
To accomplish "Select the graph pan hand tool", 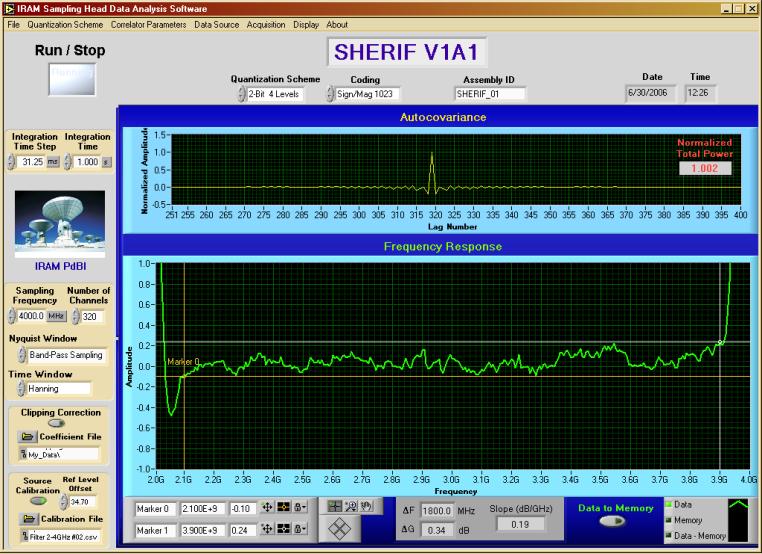I will [x=367, y=506].
